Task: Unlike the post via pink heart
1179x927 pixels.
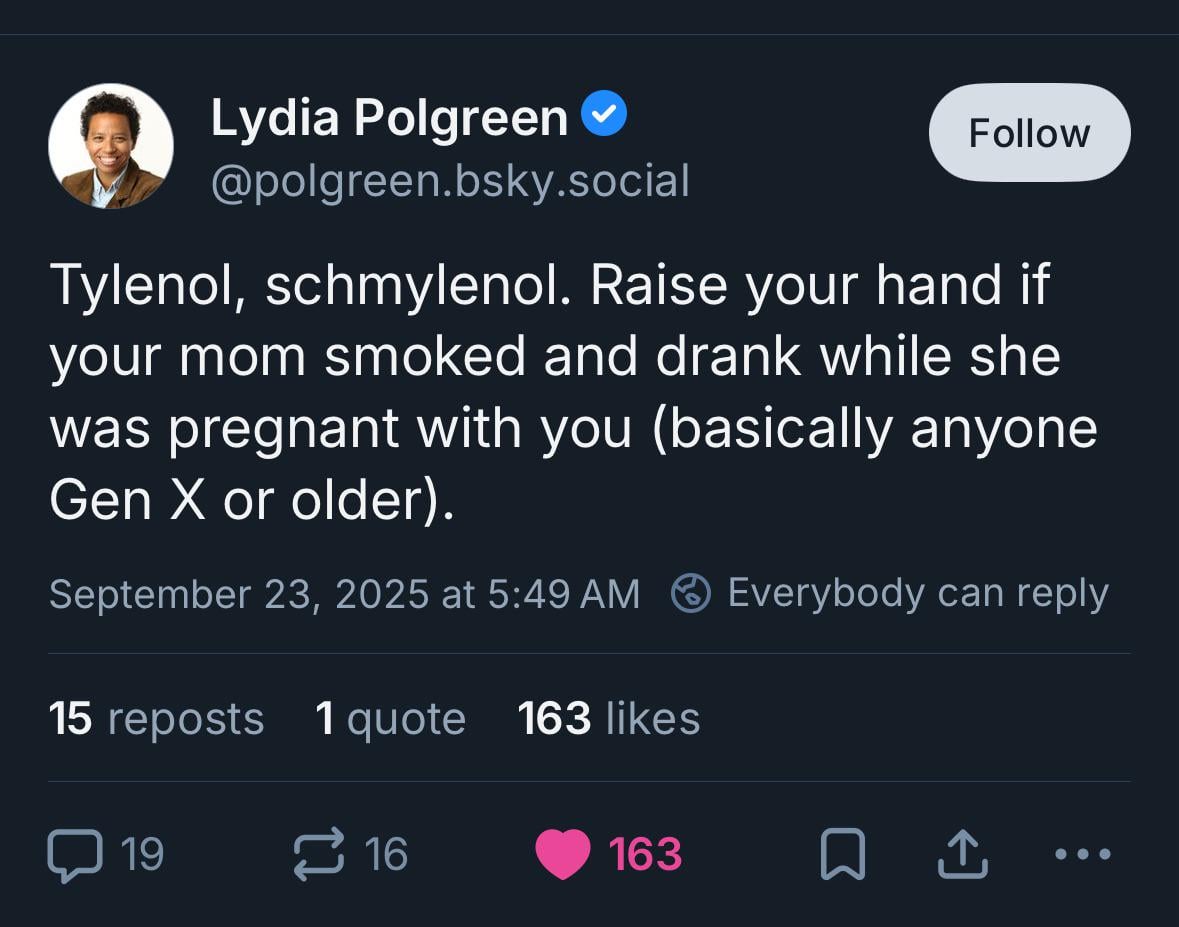Action: pyautogui.click(x=562, y=854)
